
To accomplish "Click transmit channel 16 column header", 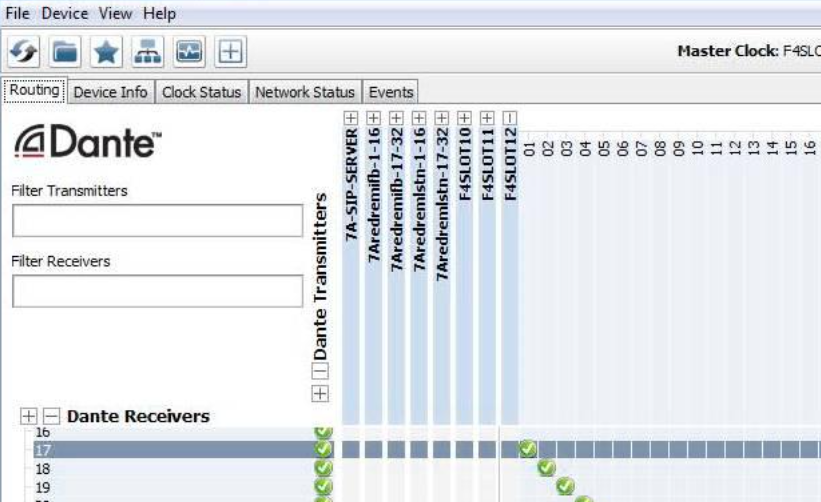I will click(810, 149).
